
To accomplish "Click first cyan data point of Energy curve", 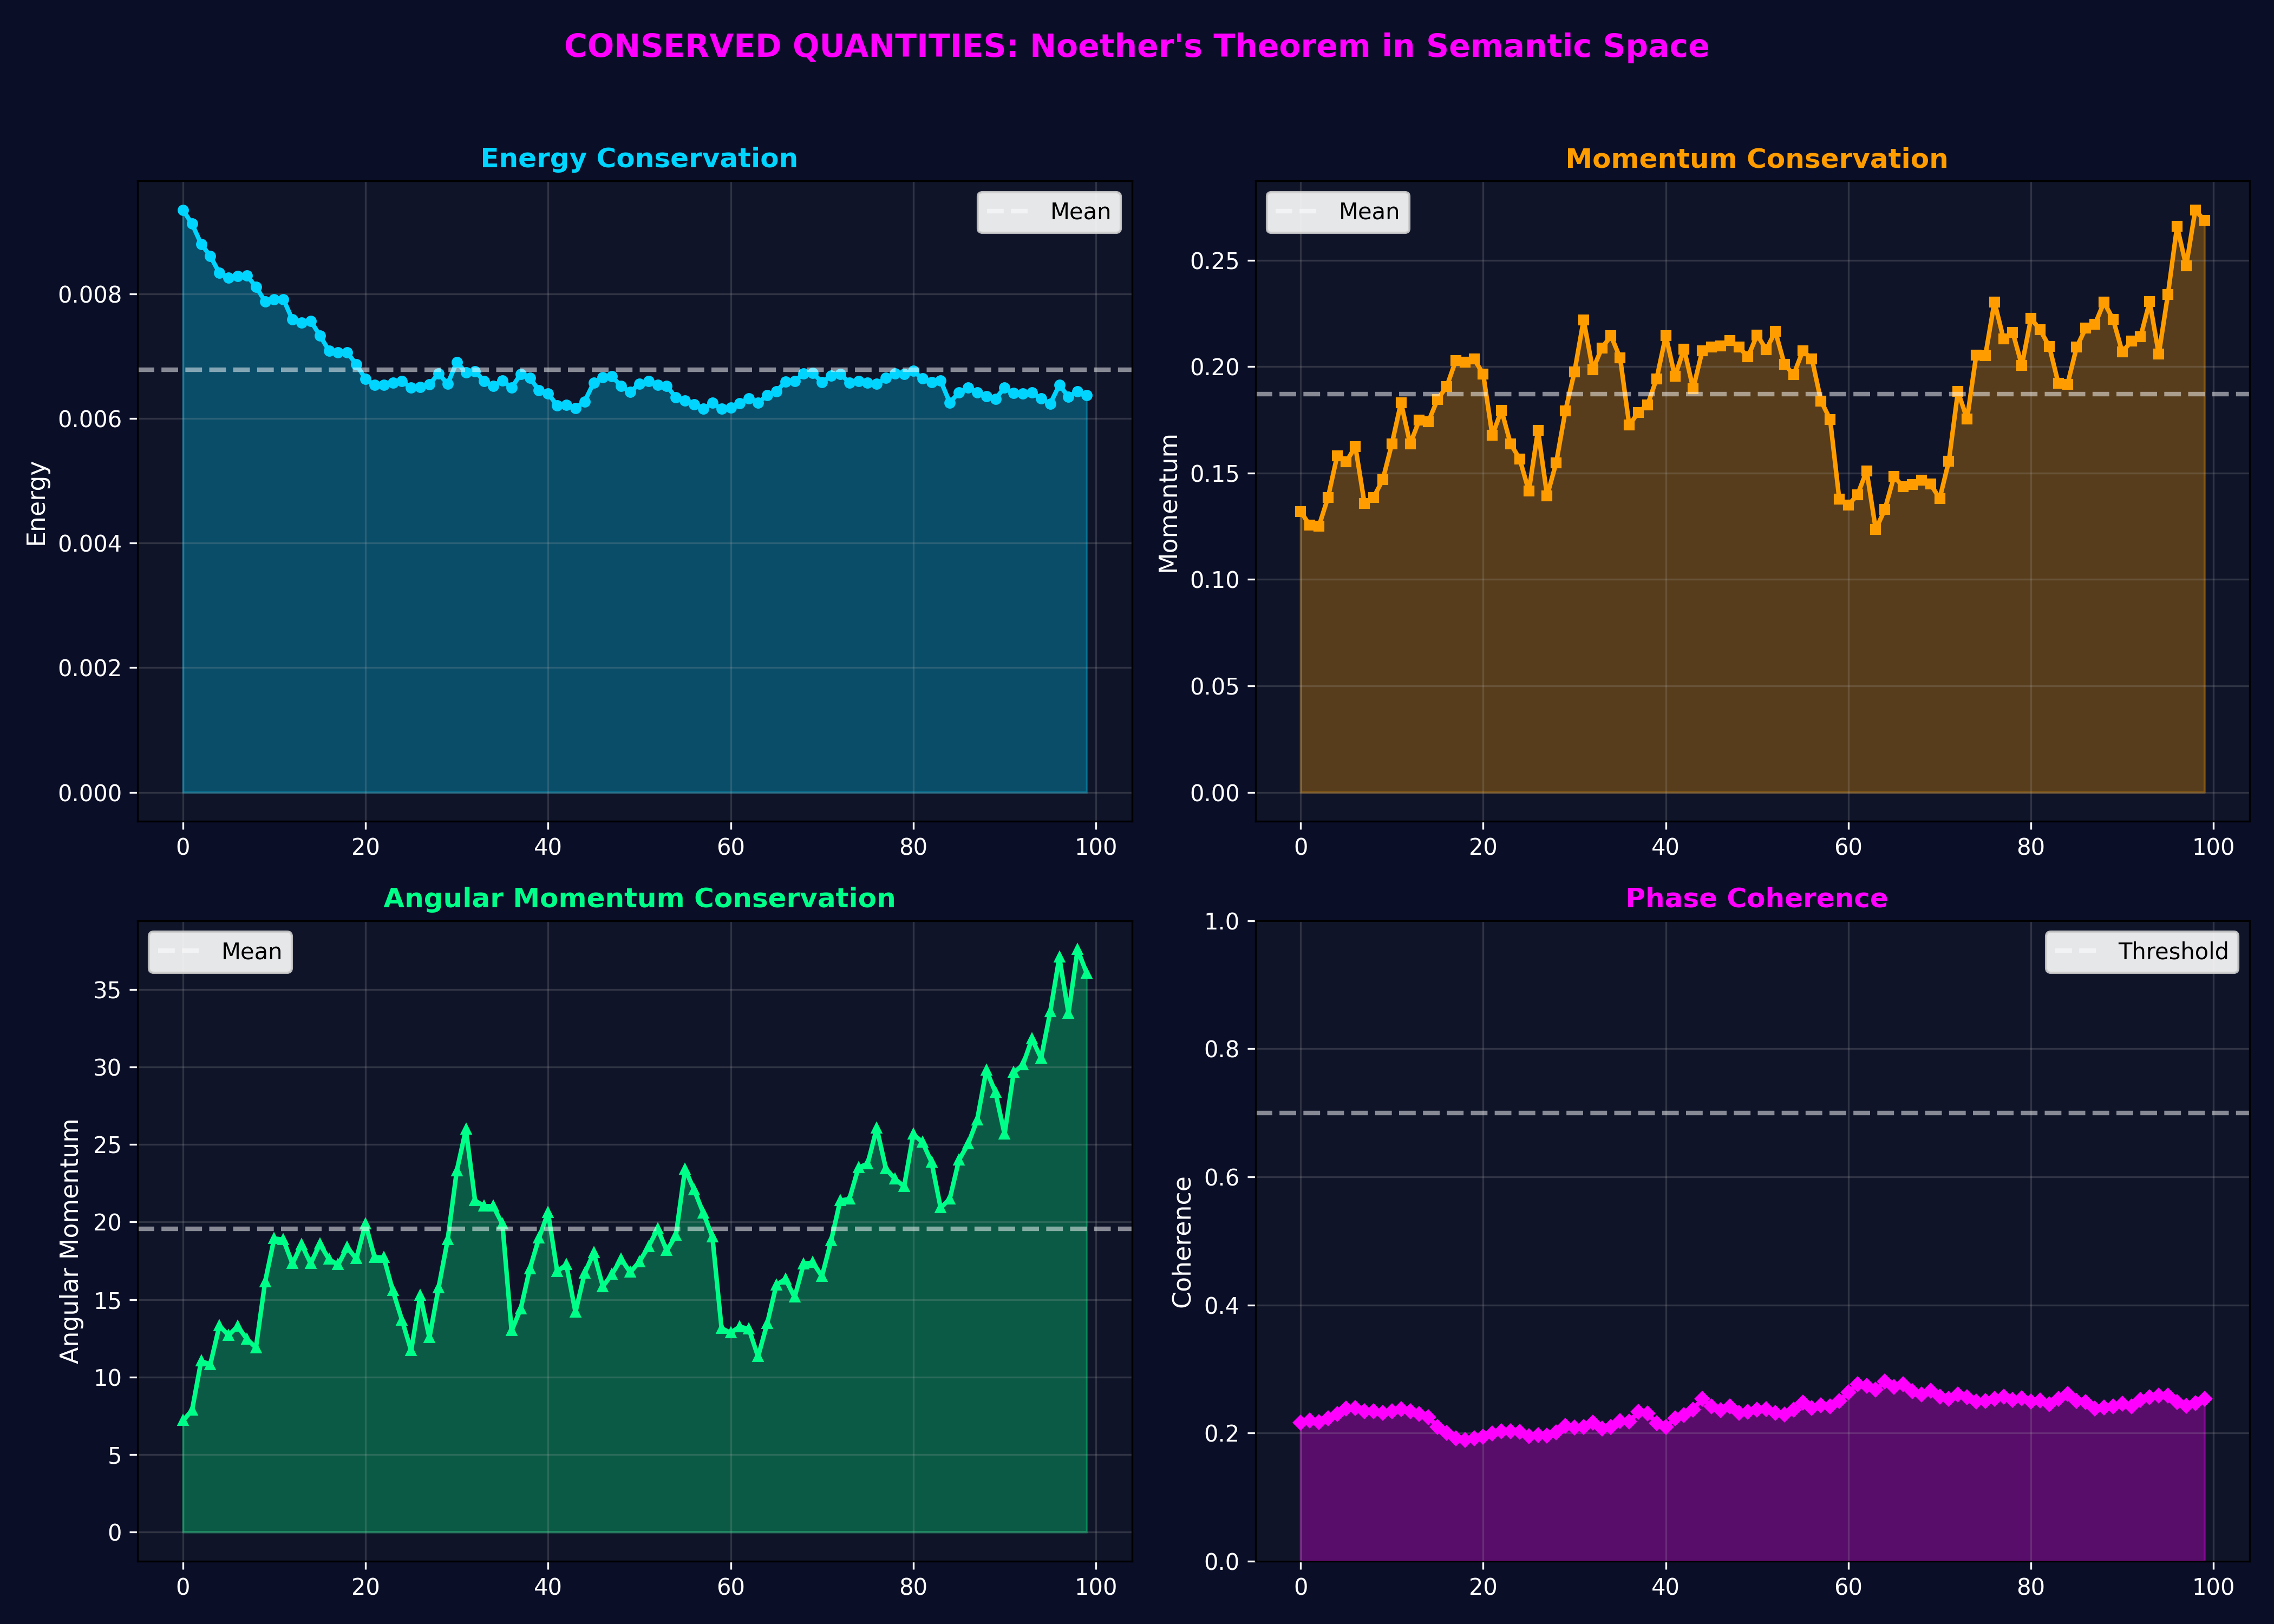I will click(183, 210).
